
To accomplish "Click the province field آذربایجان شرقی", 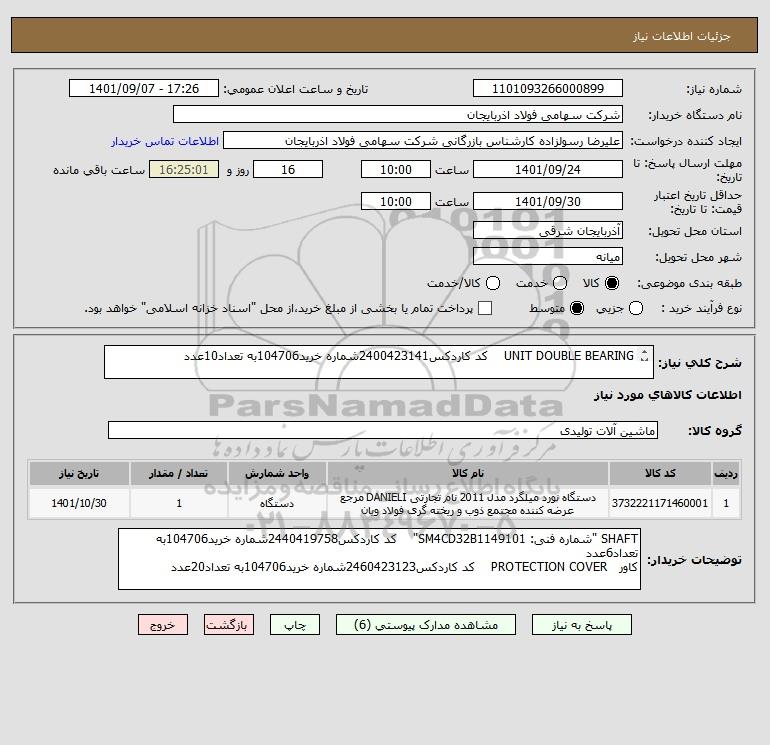I will (548, 230).
